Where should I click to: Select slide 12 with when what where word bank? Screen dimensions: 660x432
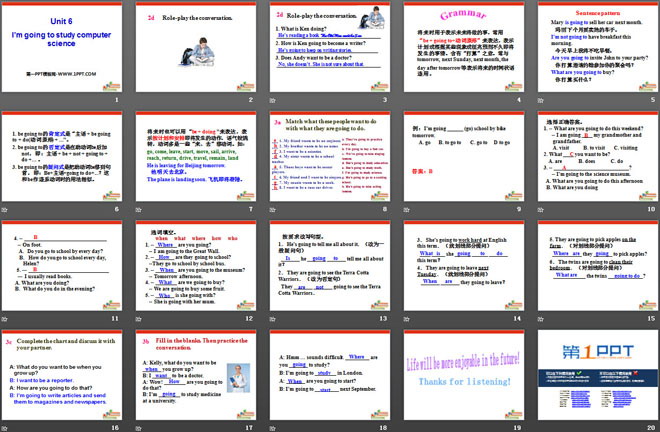(196, 266)
